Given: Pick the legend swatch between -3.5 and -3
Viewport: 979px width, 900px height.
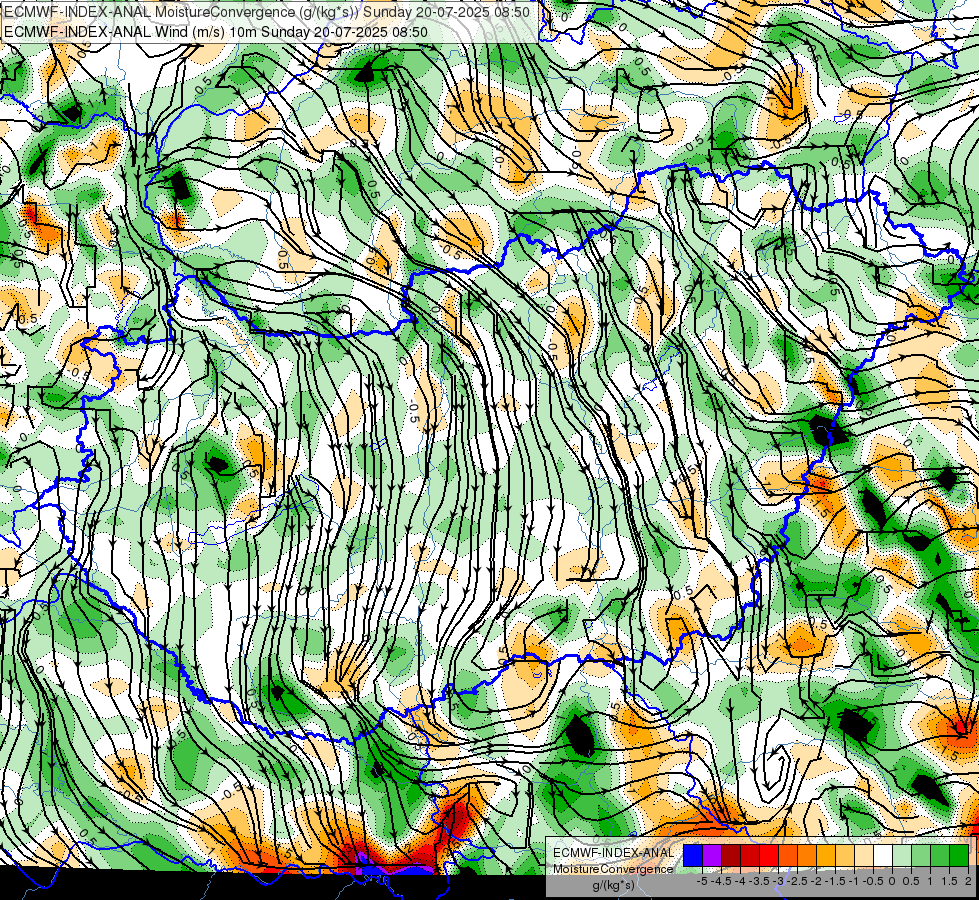Looking at the screenshot, I should 769,856.
